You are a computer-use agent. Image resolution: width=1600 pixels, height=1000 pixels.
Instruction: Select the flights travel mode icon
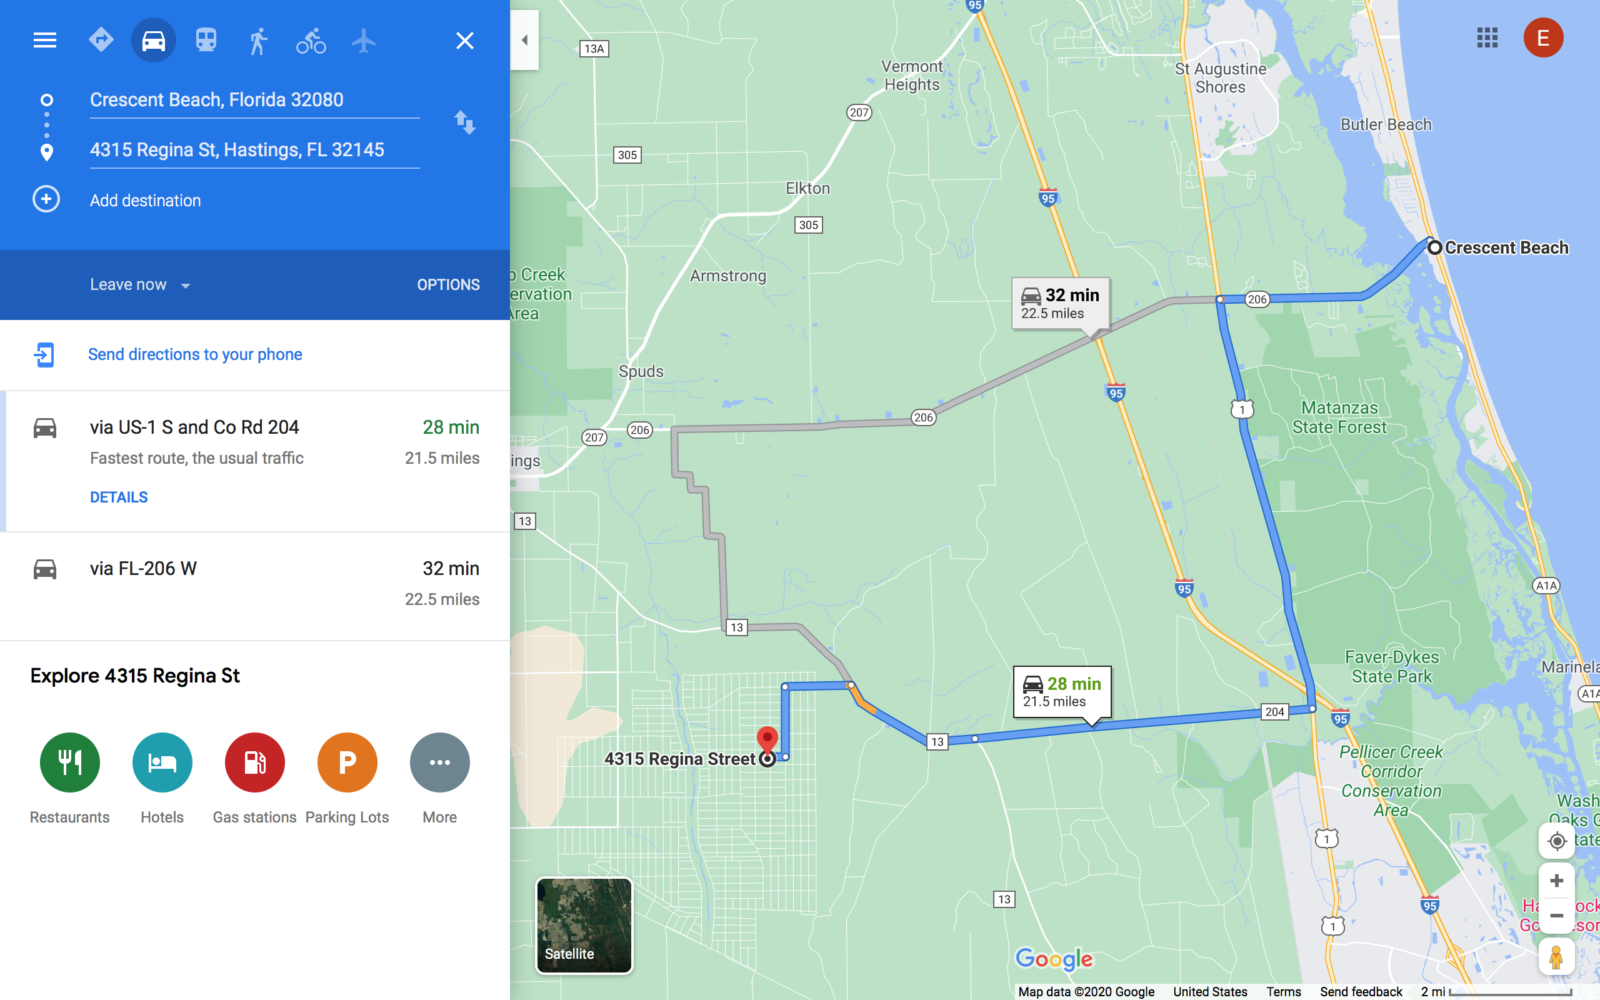click(x=364, y=40)
